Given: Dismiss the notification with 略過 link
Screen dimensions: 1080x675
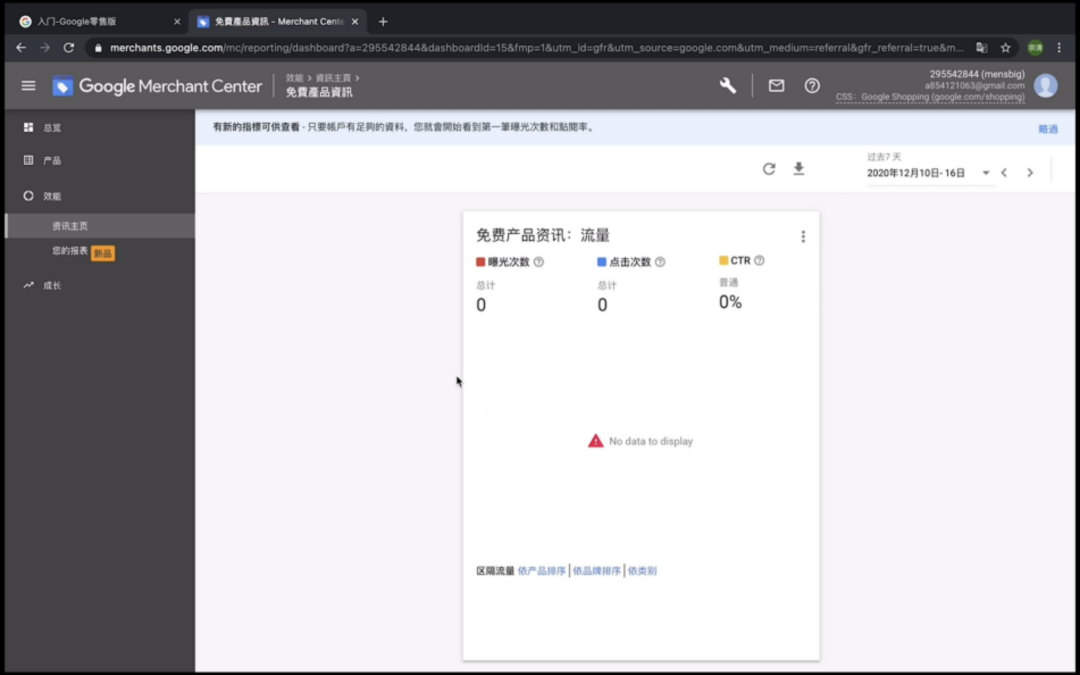Looking at the screenshot, I should pyautogui.click(x=1047, y=128).
